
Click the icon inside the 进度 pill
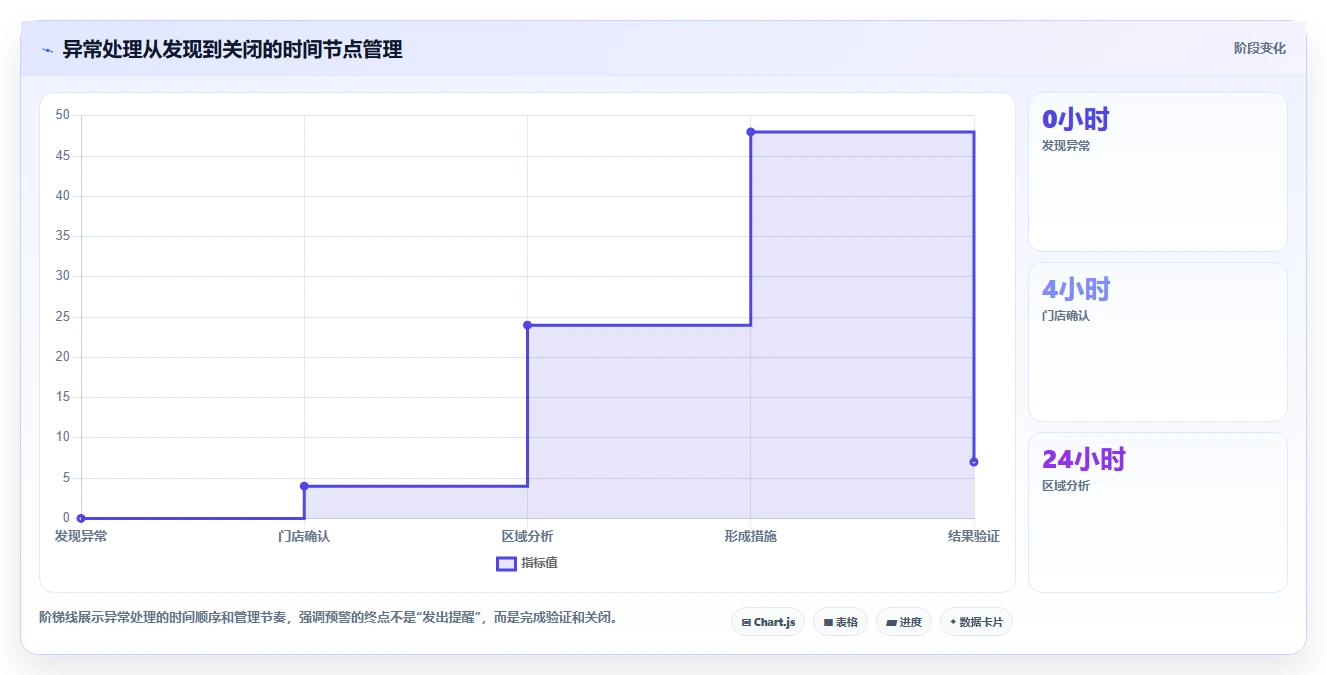click(x=891, y=622)
